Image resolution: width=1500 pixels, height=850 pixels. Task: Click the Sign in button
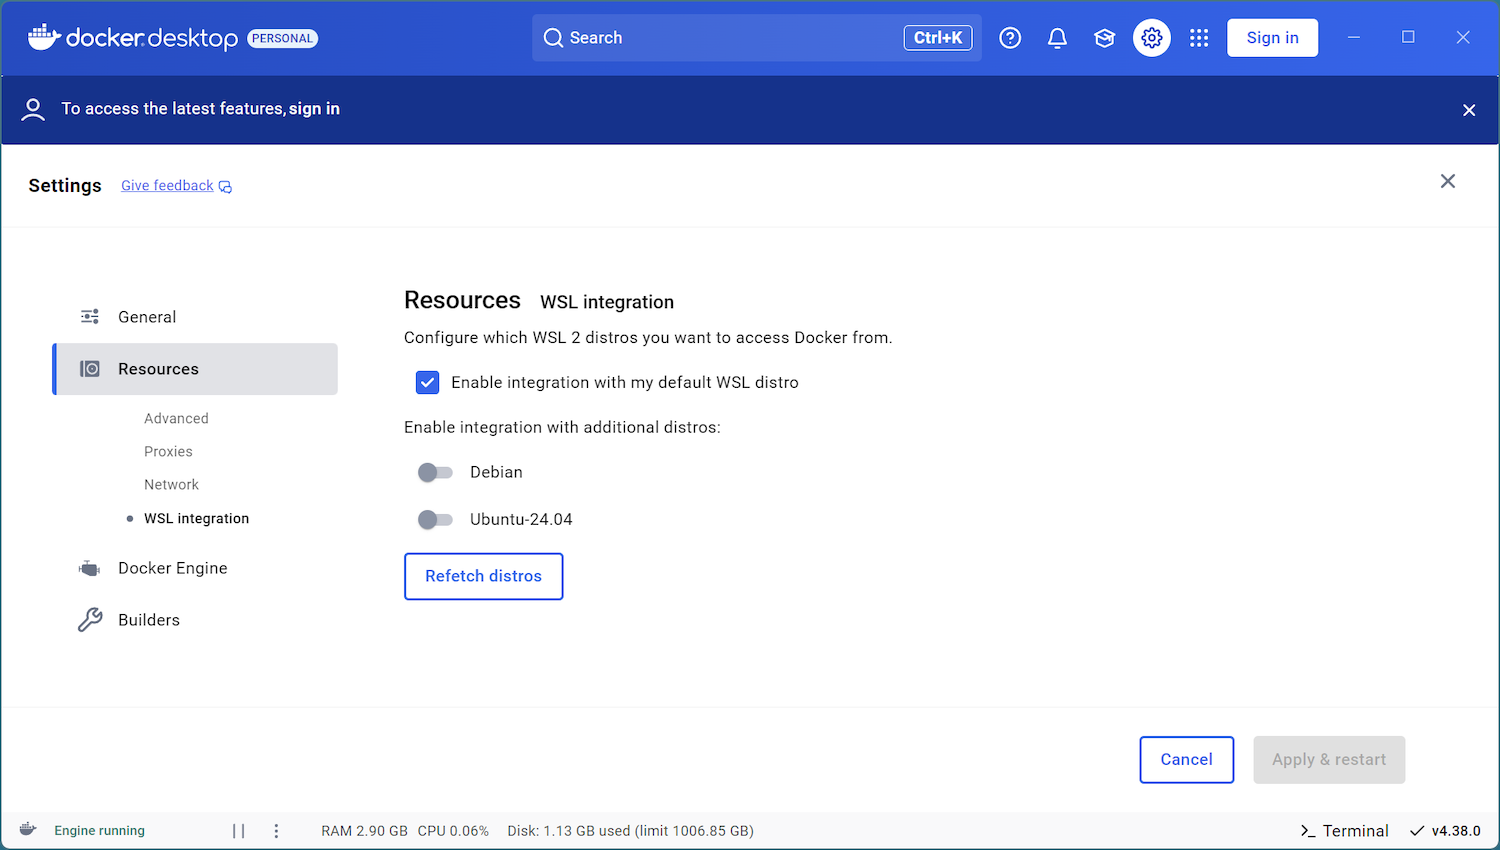coord(1272,38)
